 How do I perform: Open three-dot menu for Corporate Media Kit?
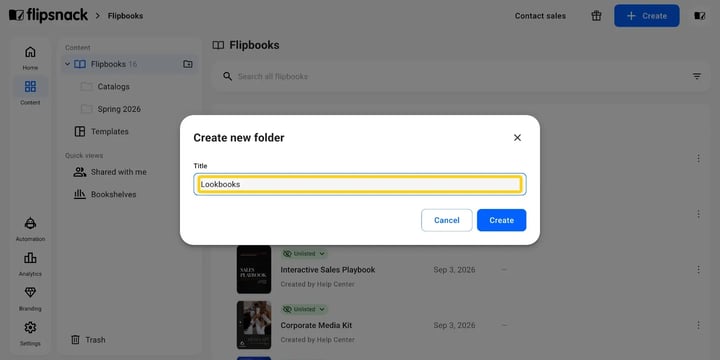(x=698, y=325)
